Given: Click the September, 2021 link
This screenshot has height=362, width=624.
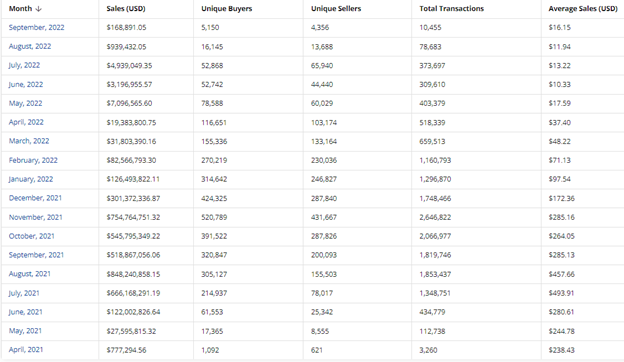Looking at the screenshot, I should click(x=36, y=255).
